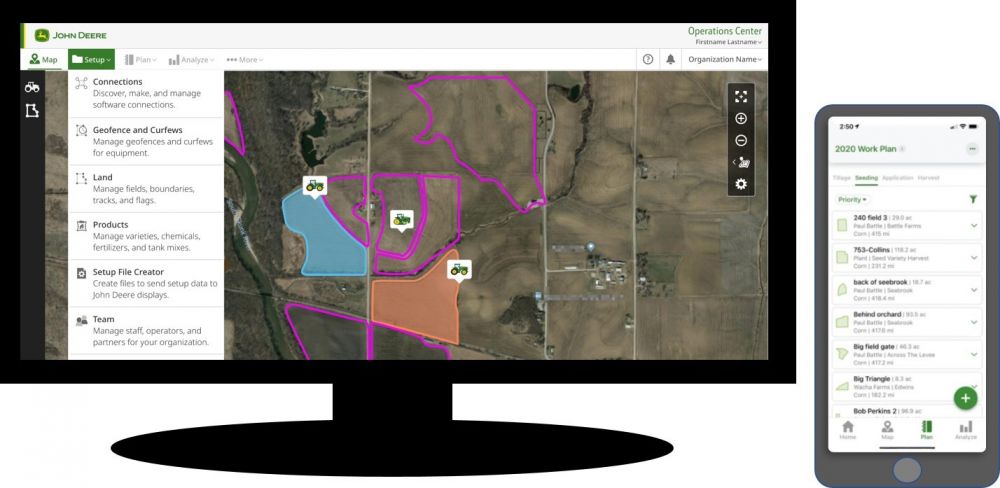Click tractor marker in the middle field
1000x488 pixels.
coord(401,219)
